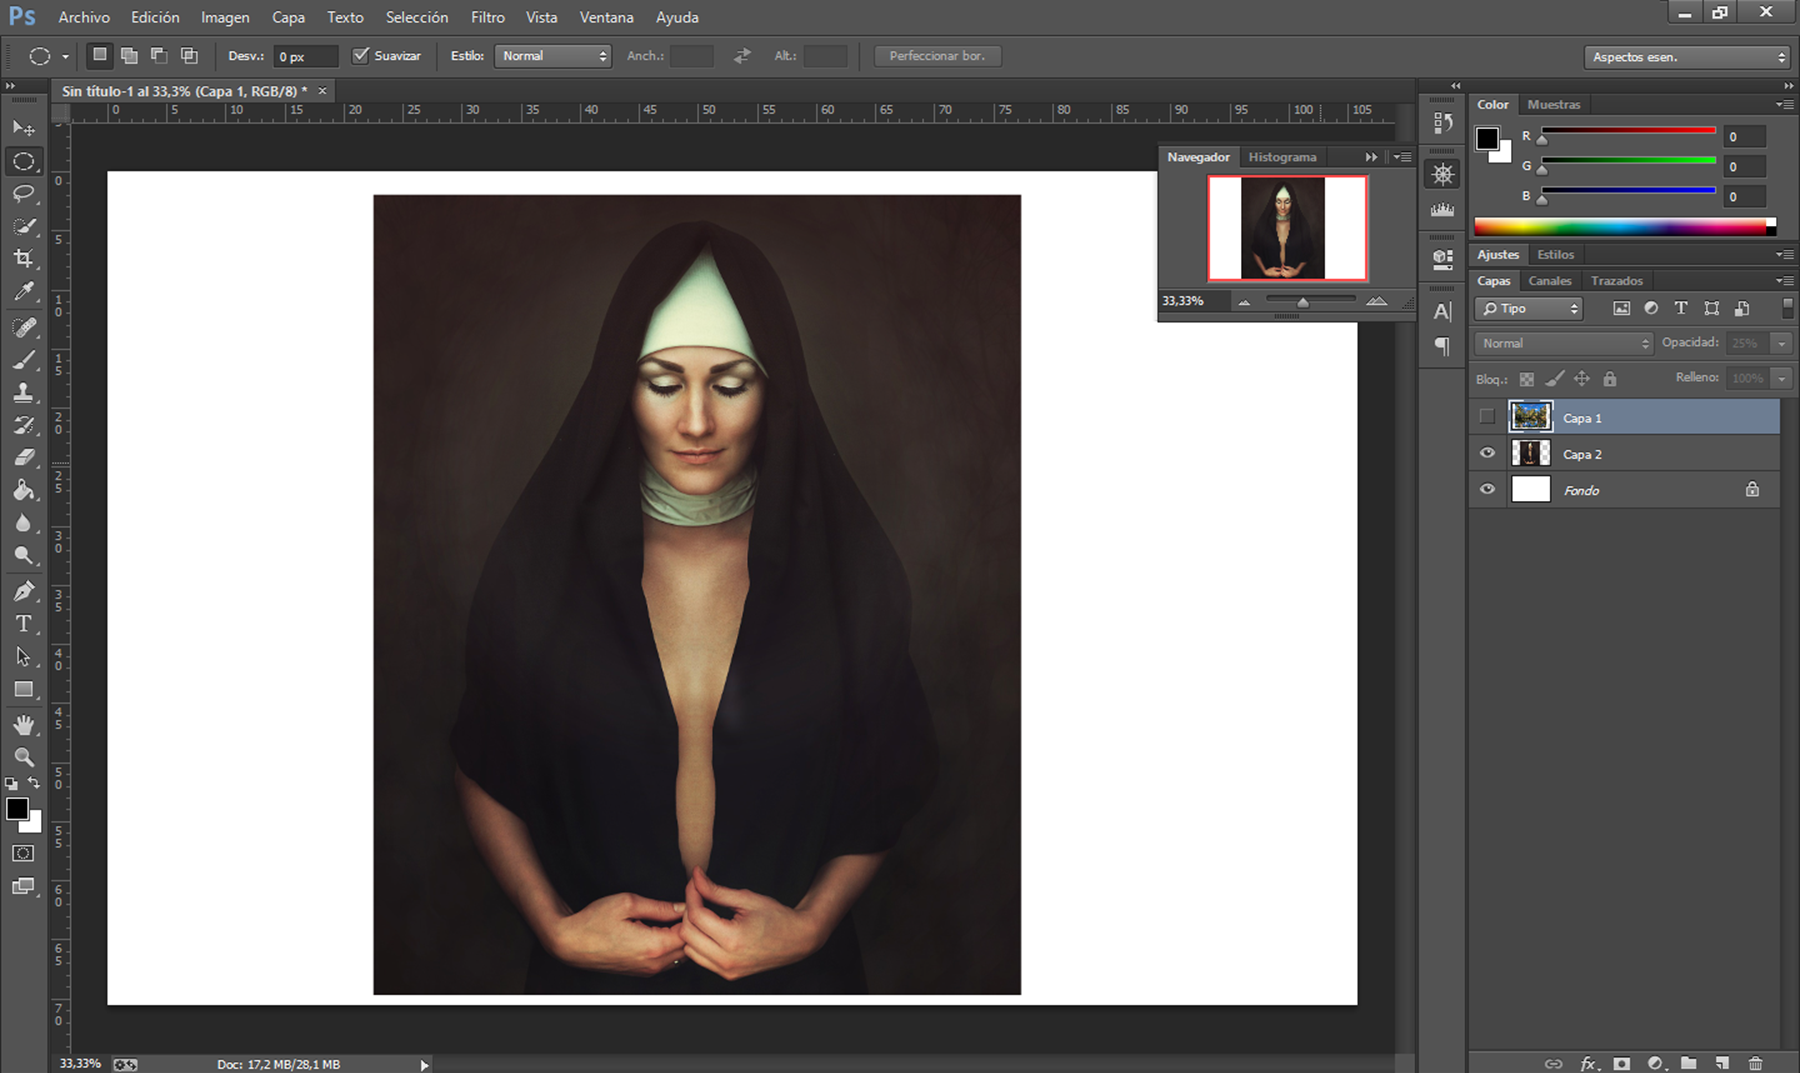
Task: Show Capa 1 layer visibility
Action: coord(1487,417)
